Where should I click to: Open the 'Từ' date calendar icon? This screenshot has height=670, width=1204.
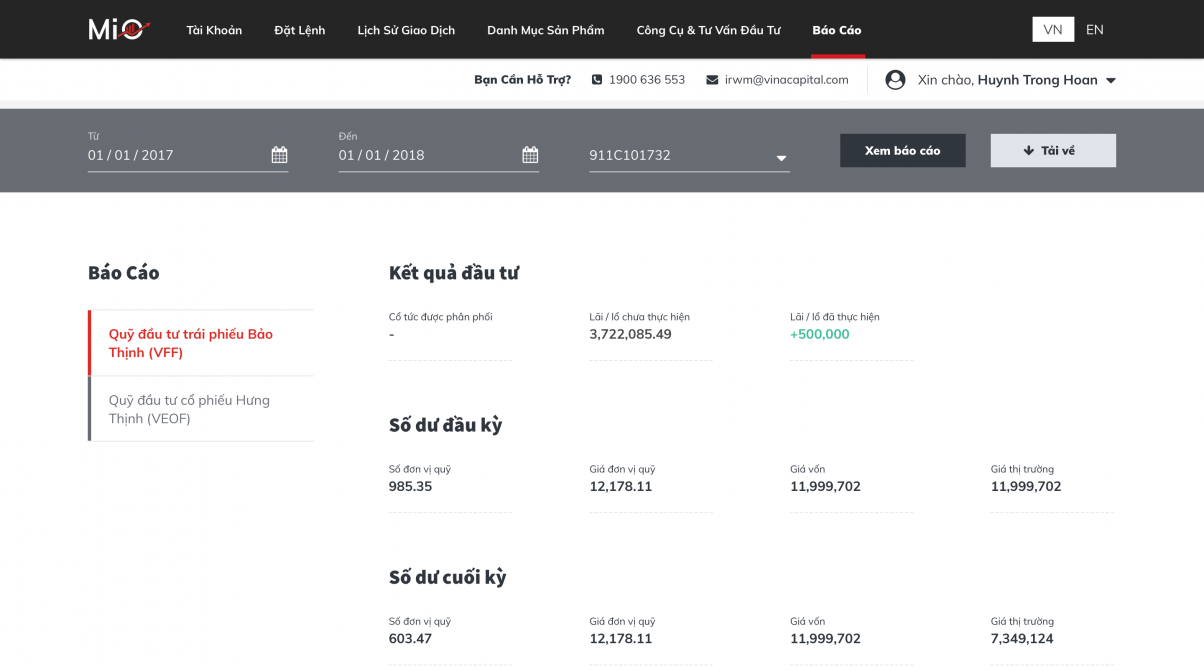tap(279, 155)
